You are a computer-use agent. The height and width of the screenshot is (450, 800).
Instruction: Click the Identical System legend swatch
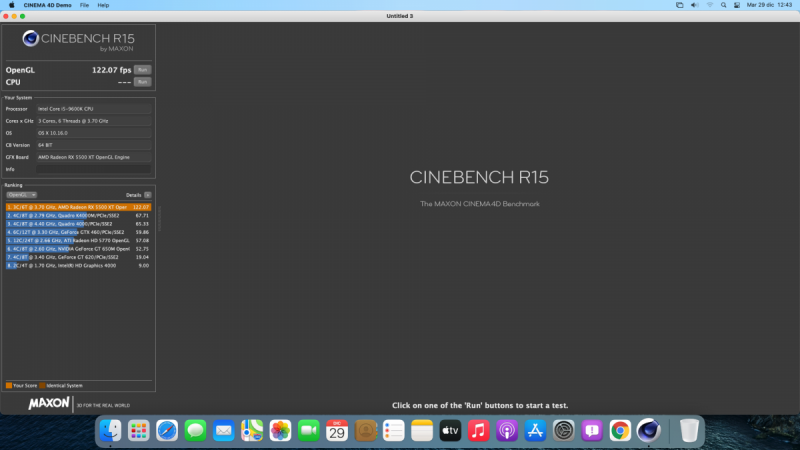tap(42, 385)
